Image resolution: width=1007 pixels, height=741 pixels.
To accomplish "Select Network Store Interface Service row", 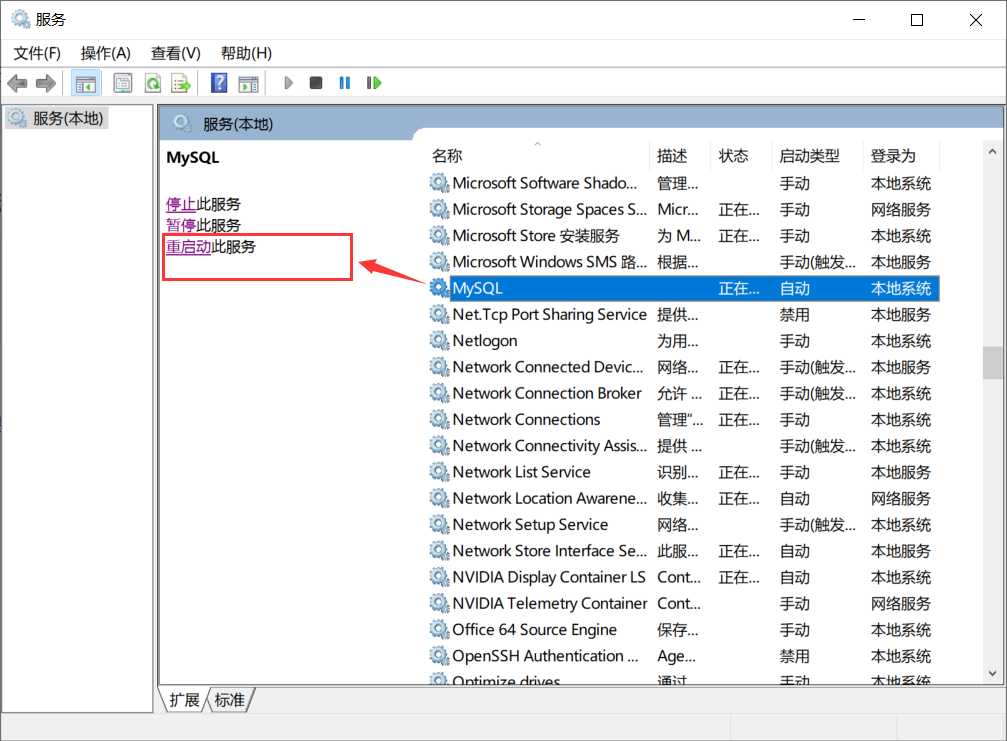I will pyautogui.click(x=683, y=552).
